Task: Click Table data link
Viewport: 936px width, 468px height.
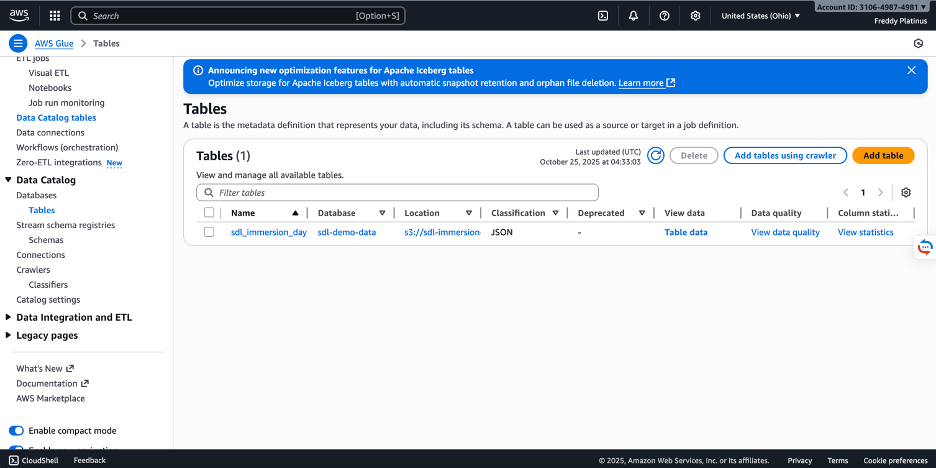Action: [686, 232]
